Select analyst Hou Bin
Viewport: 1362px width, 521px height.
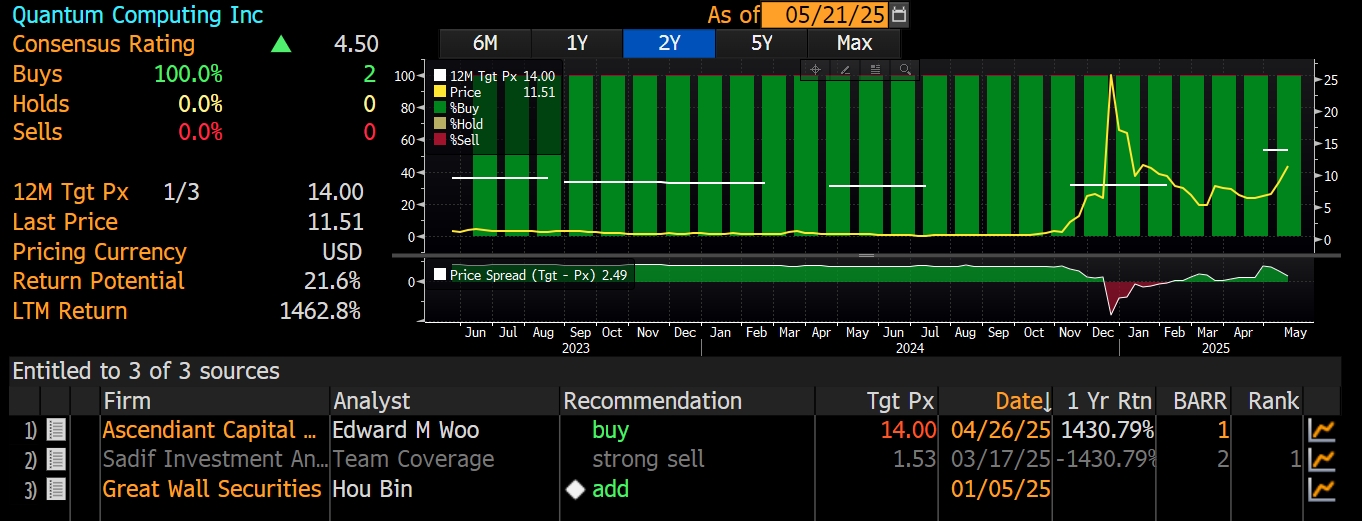(373, 489)
